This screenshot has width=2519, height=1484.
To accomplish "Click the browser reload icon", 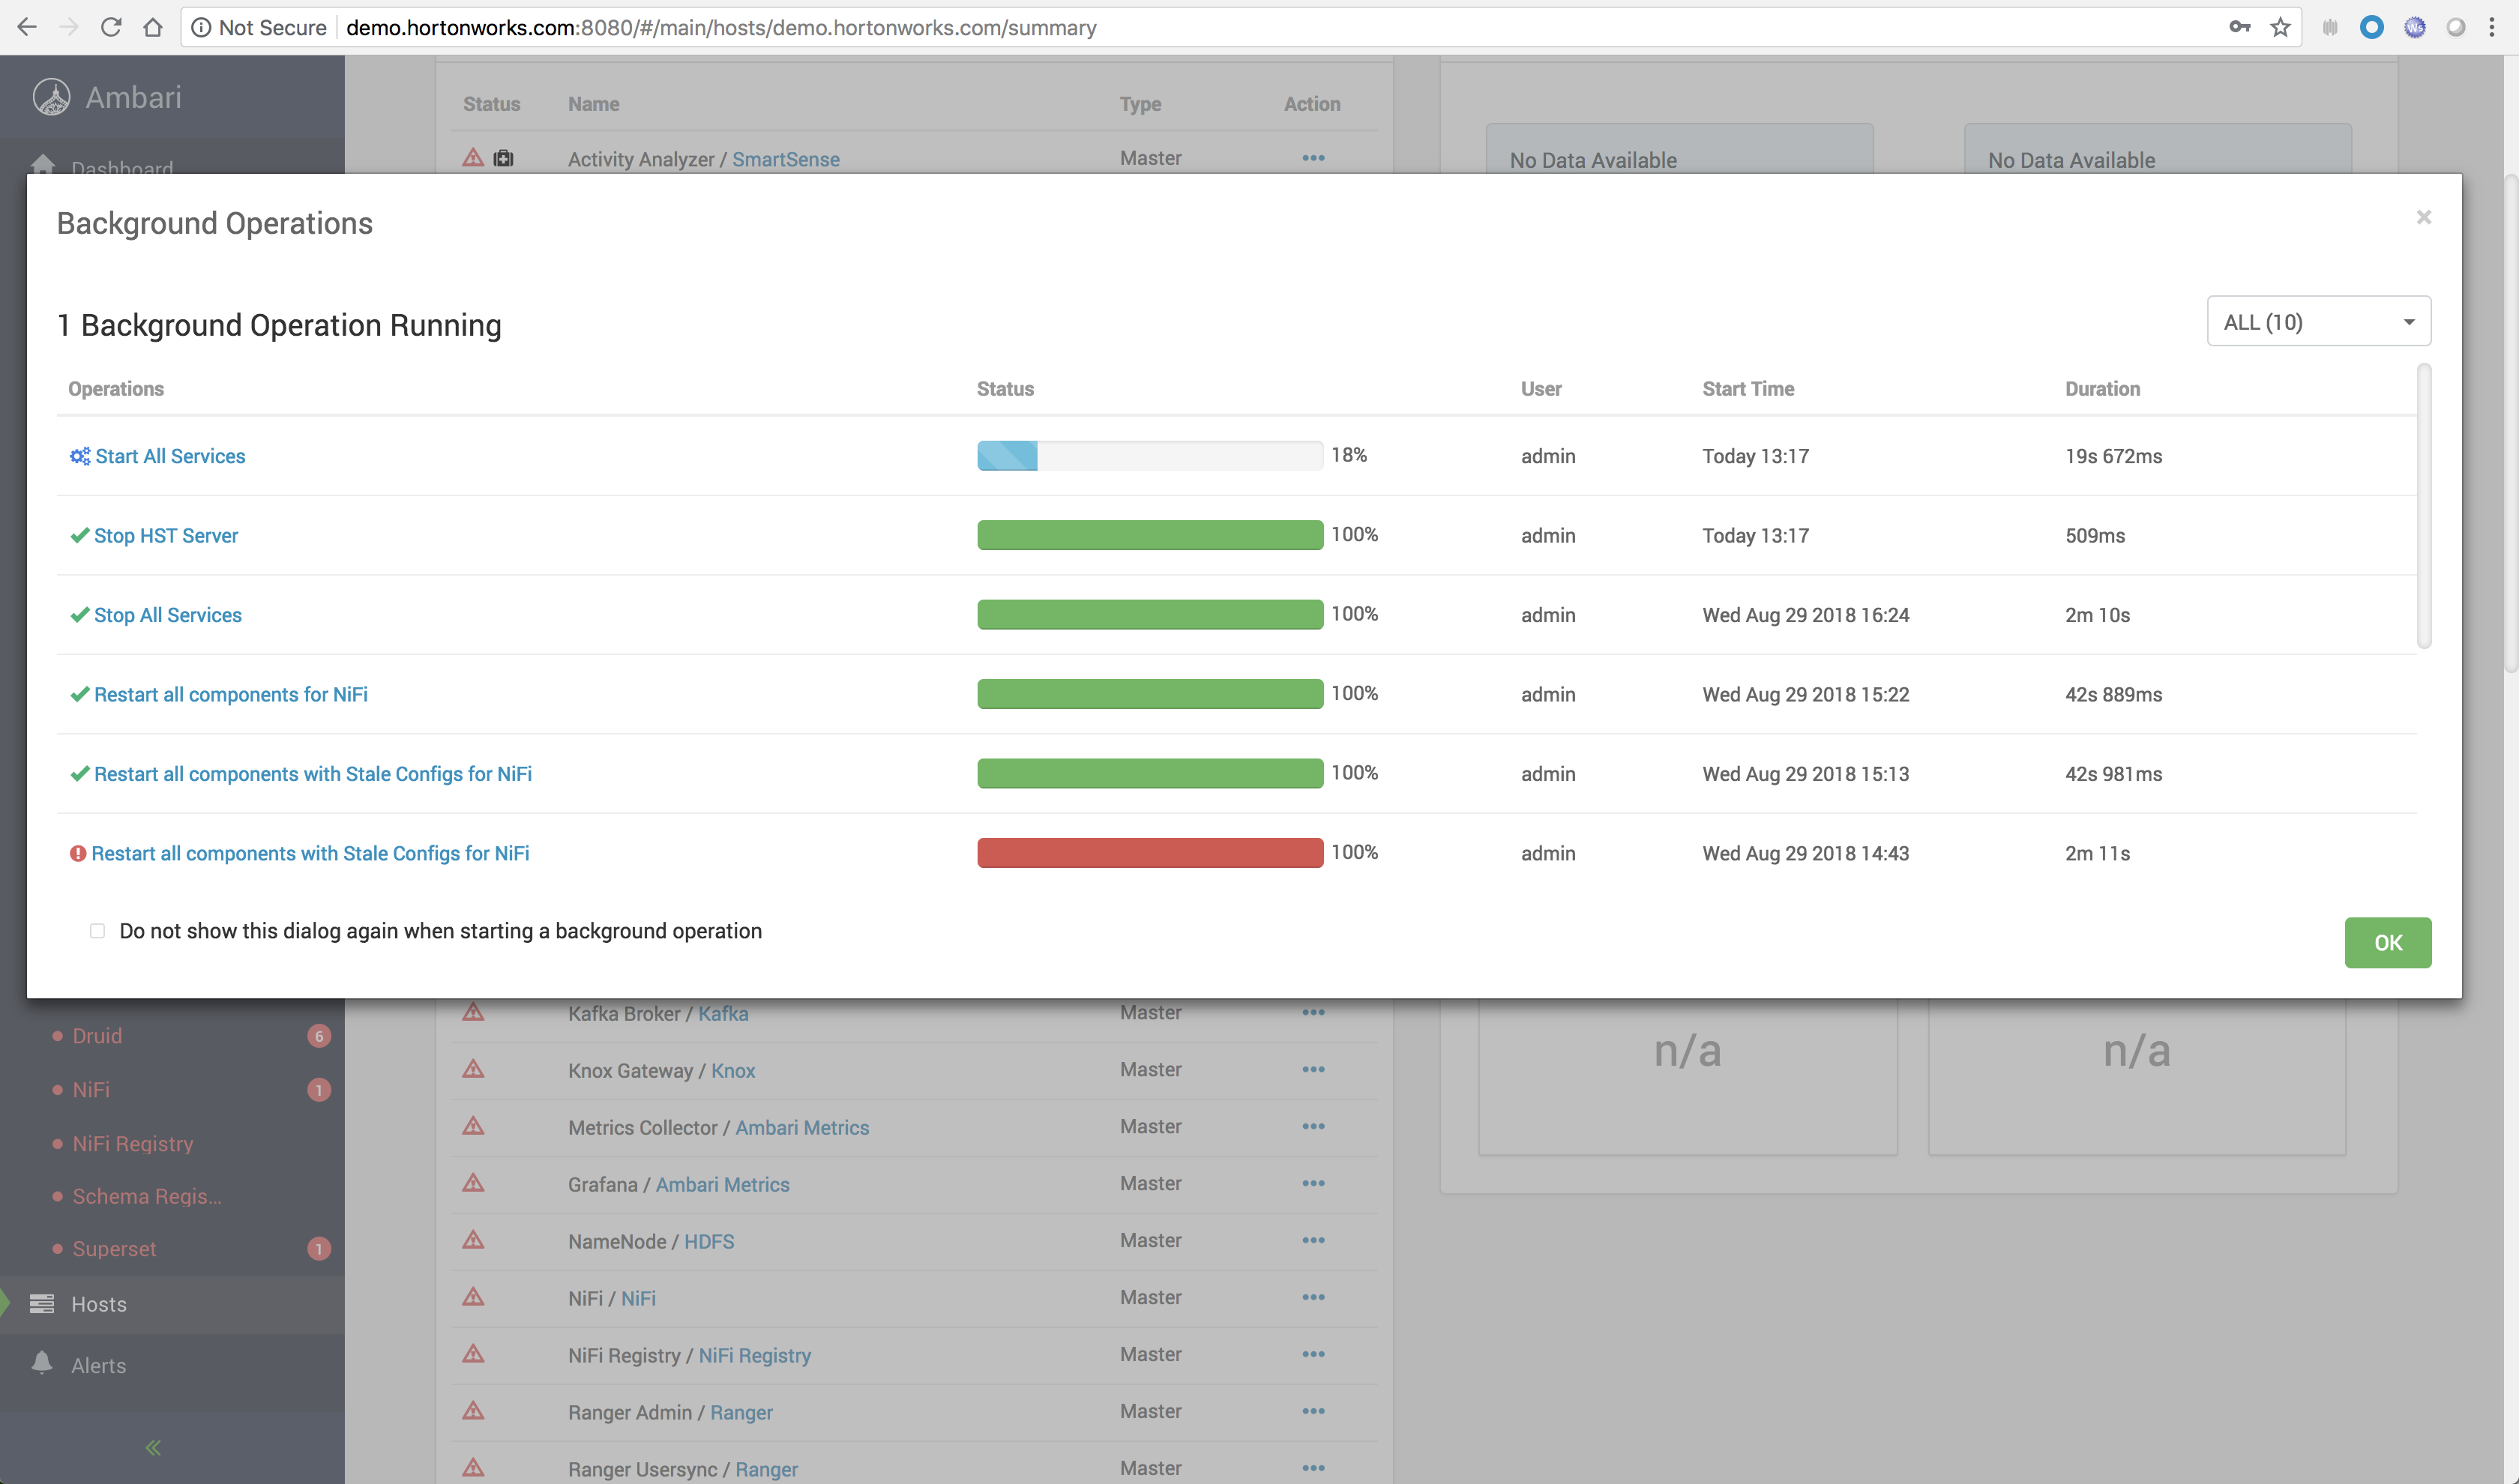I will click(x=111, y=27).
